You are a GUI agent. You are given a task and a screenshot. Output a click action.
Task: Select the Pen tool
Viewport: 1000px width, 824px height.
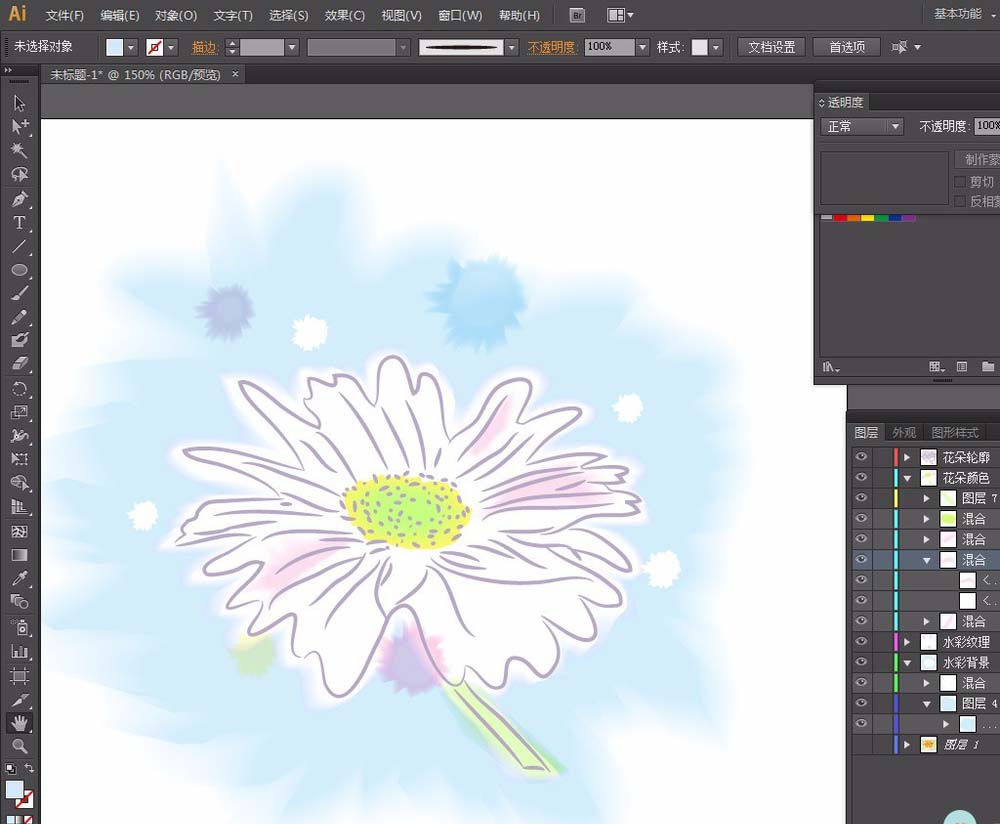coord(19,199)
